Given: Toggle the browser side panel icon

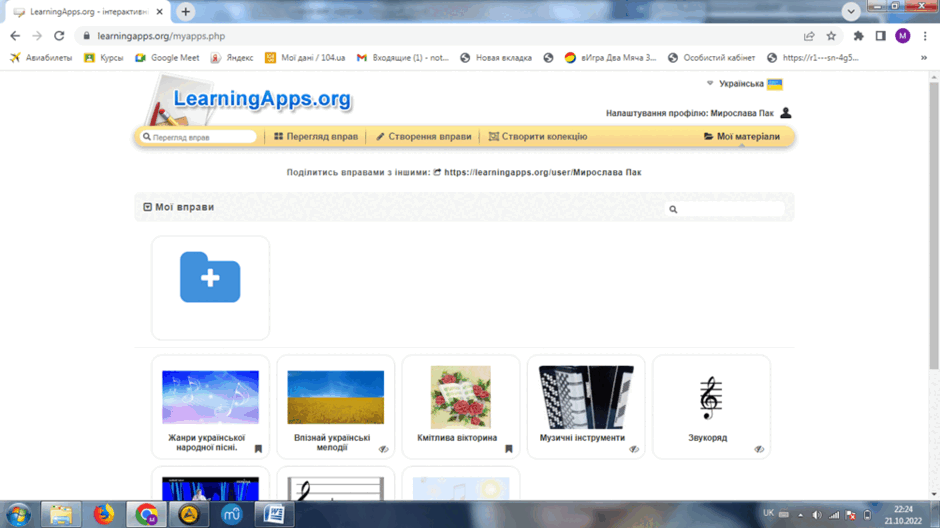Looking at the screenshot, I should (x=880, y=36).
